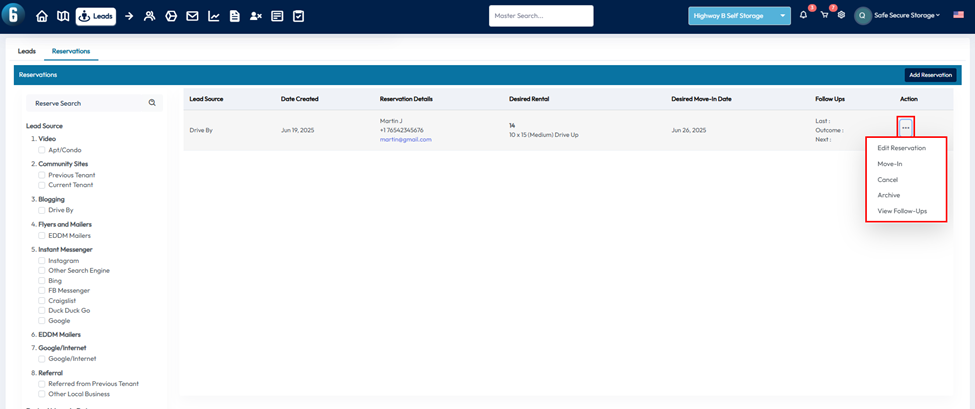Open the map icon in navbar
Viewport: 975px width, 409px height.
point(63,16)
